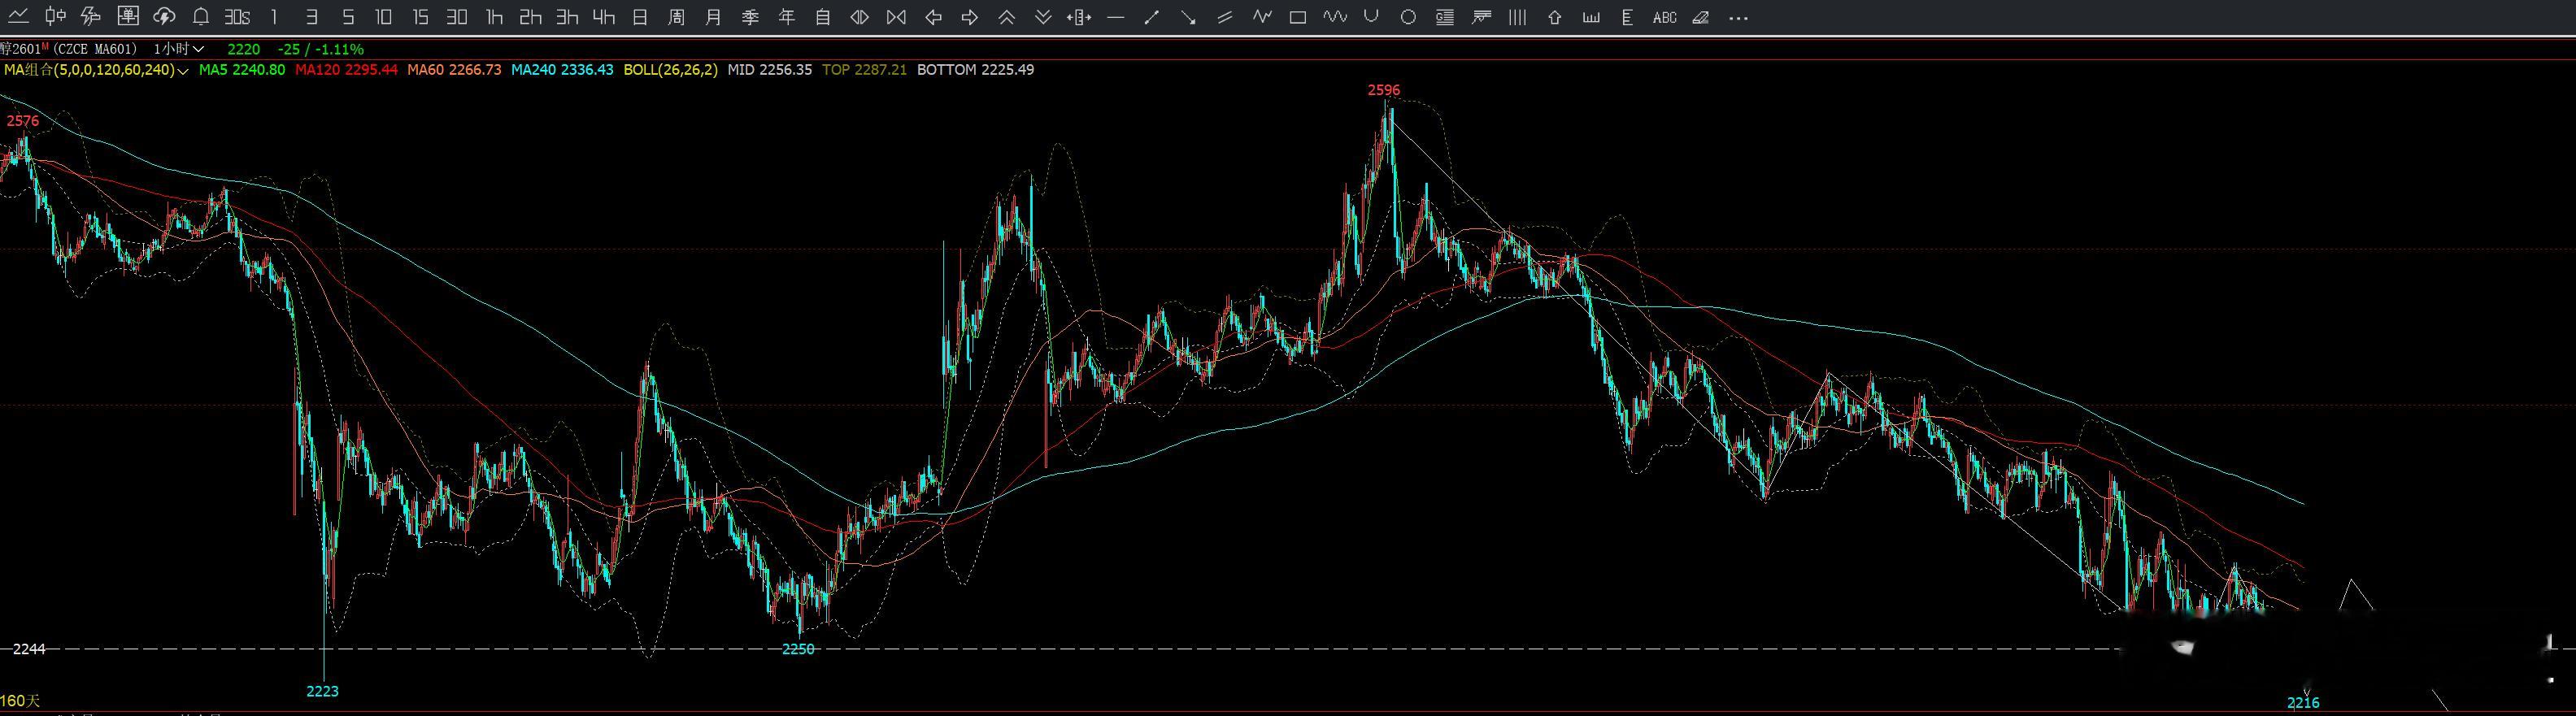Open the 1小时 period dropdown
Screen dimensions: 2576x716
[179, 49]
